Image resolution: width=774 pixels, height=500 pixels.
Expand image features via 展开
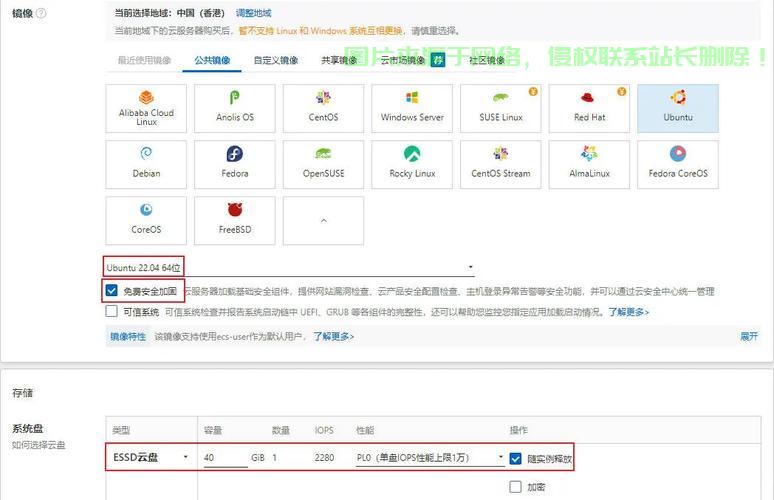[x=749, y=337]
